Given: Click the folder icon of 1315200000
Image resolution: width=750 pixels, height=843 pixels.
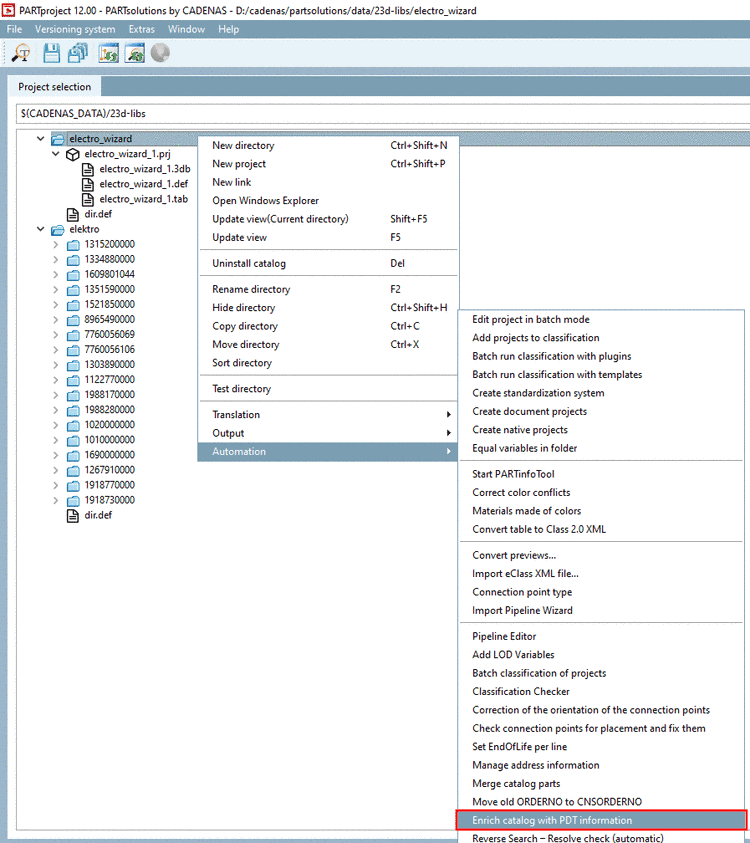Looking at the screenshot, I should [73, 245].
